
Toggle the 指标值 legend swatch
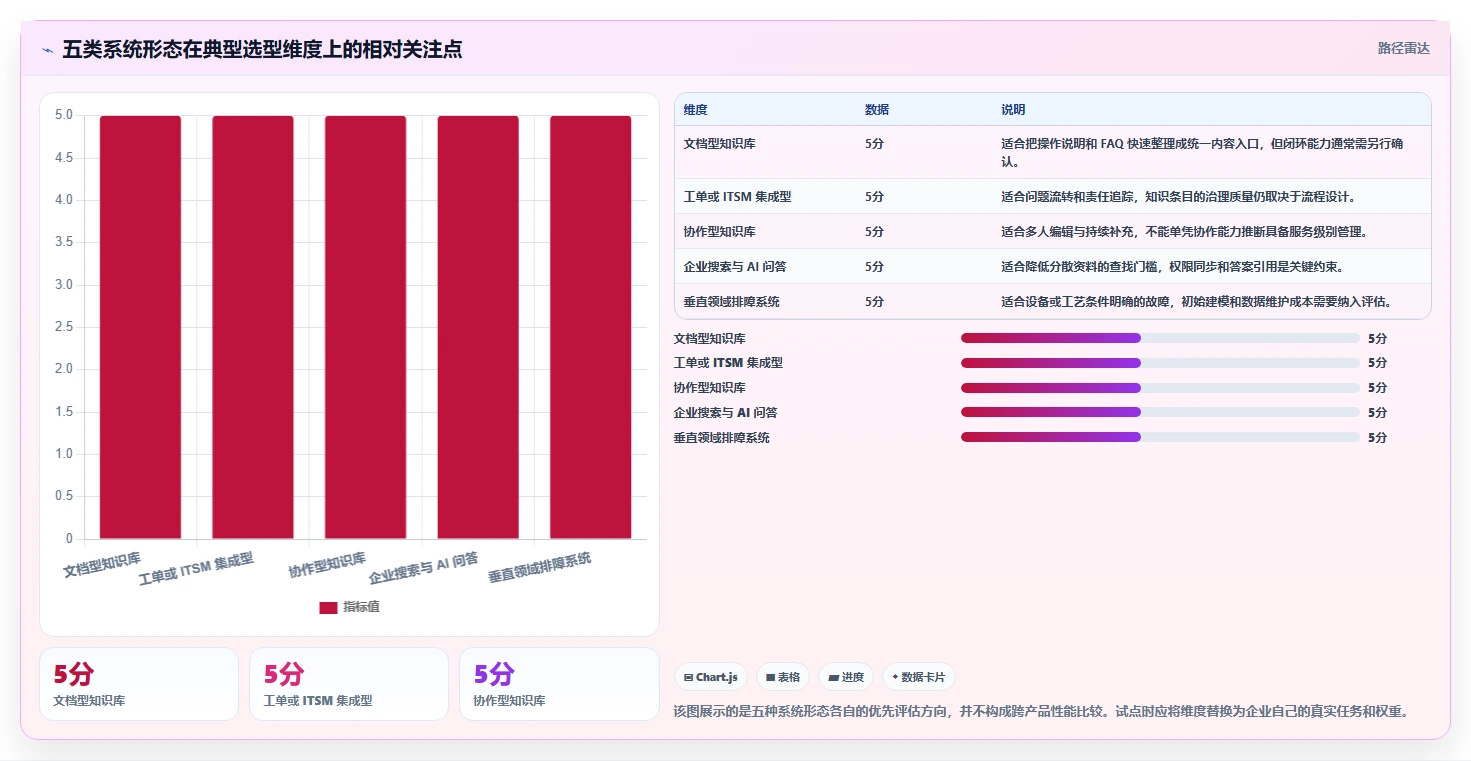pyautogui.click(x=328, y=607)
